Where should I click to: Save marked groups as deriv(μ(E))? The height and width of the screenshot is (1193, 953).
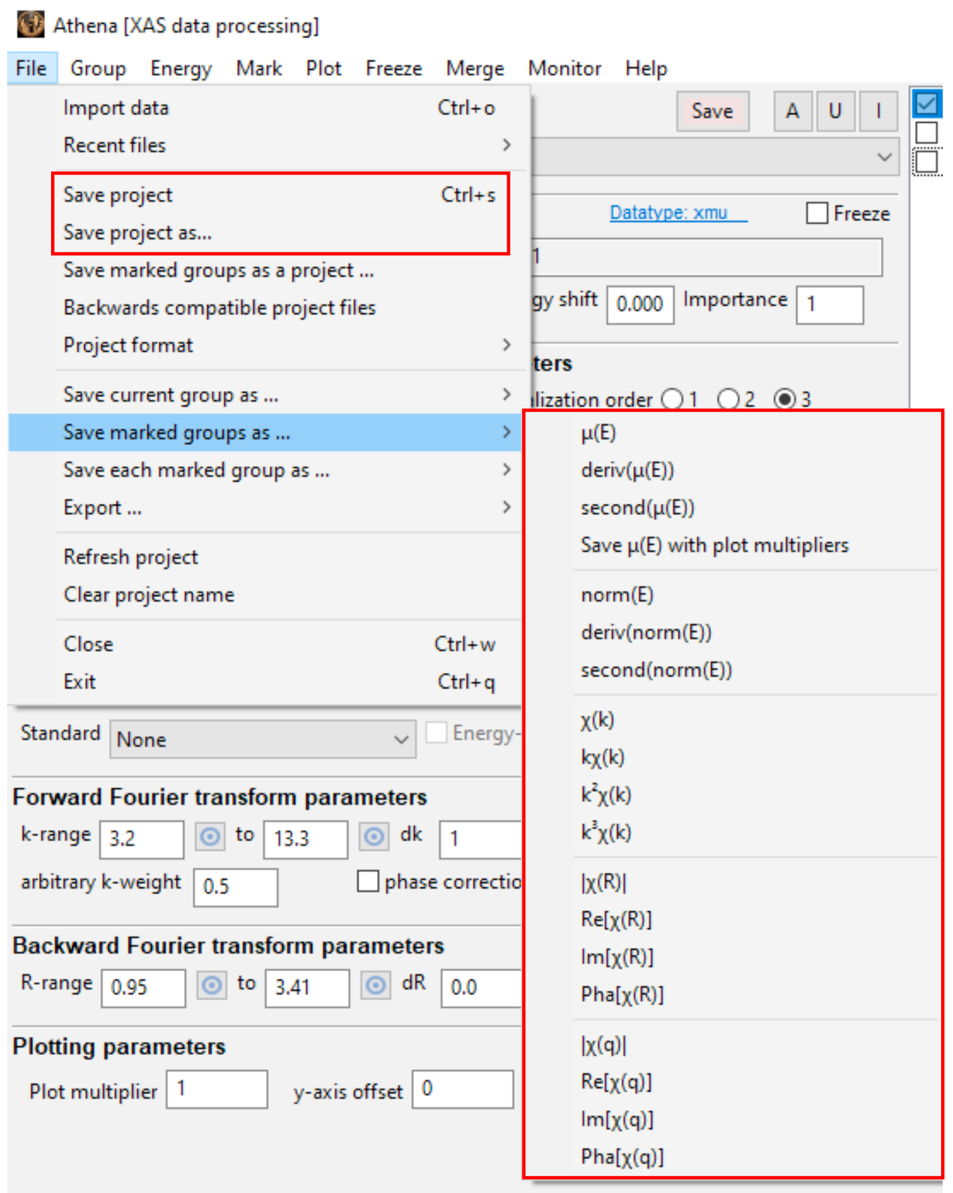click(x=733, y=469)
